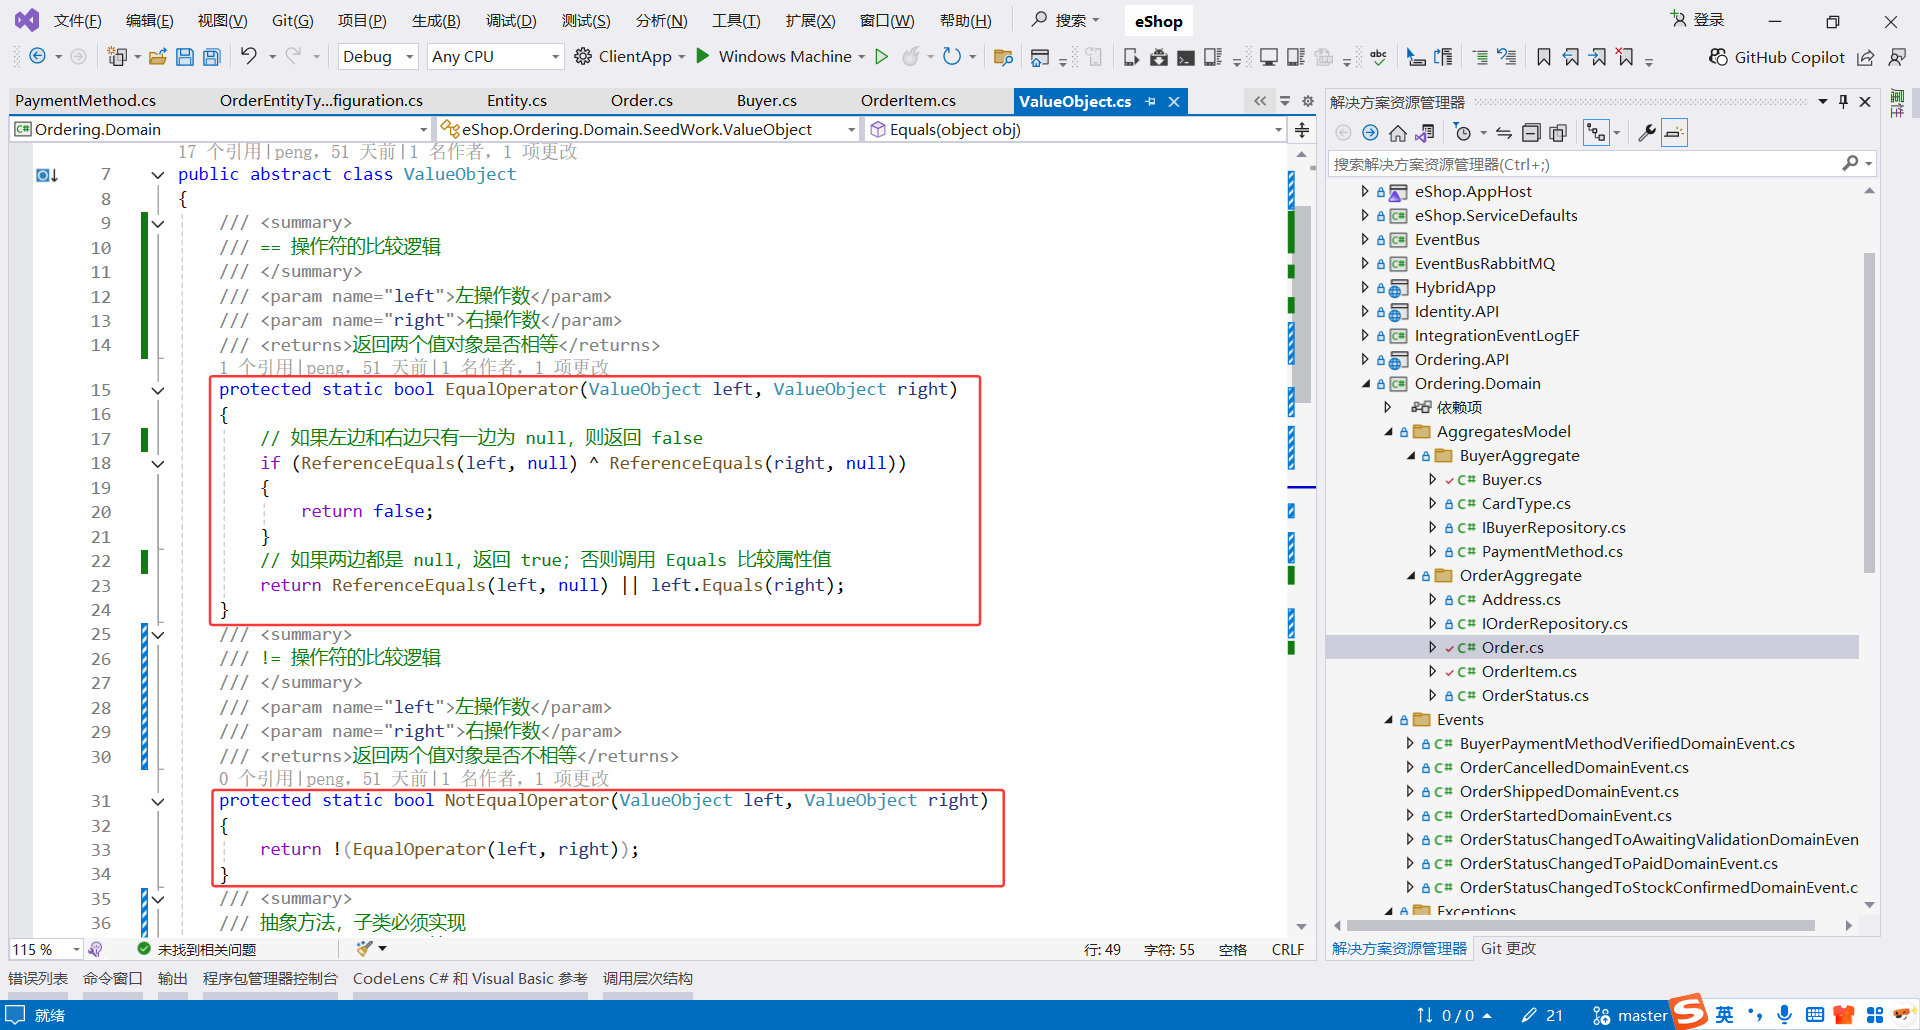Collapse the EqualOperator method at line 15

158,390
